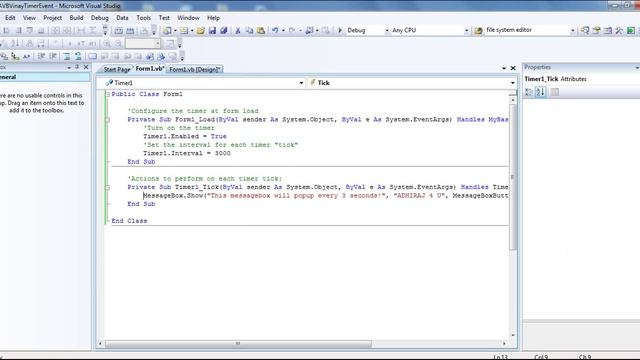Open the Edit menu
This screenshot has height=360, width=640.
coord(10,18)
